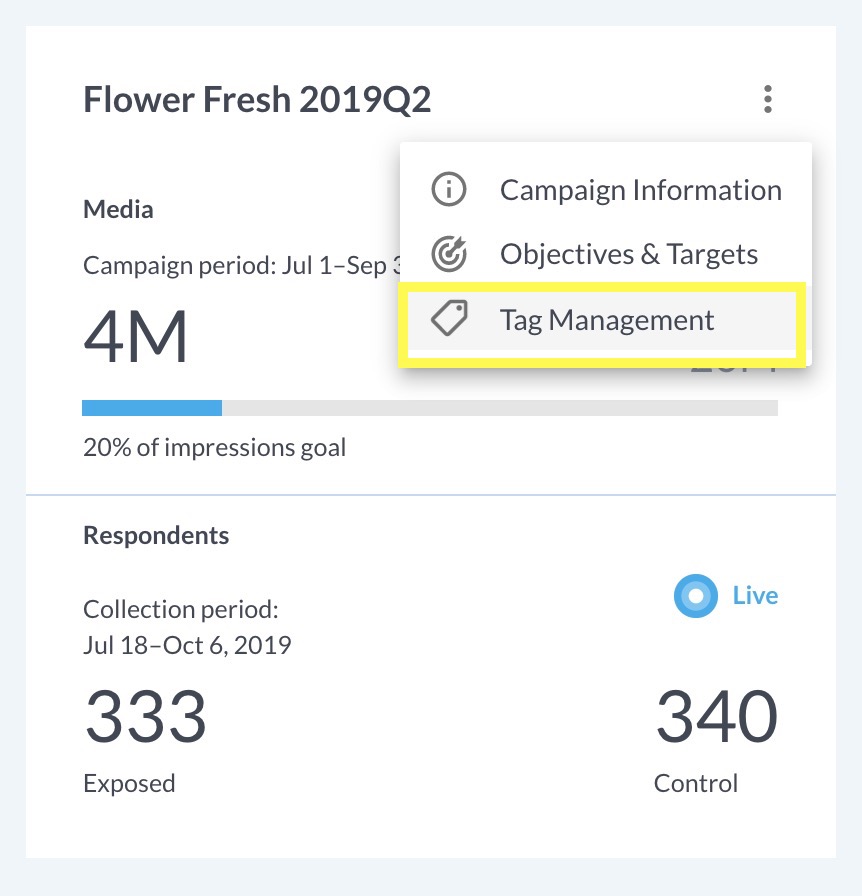The width and height of the screenshot is (862, 896).
Task: Click the 20% of impressions goal label
Action: click(x=214, y=447)
